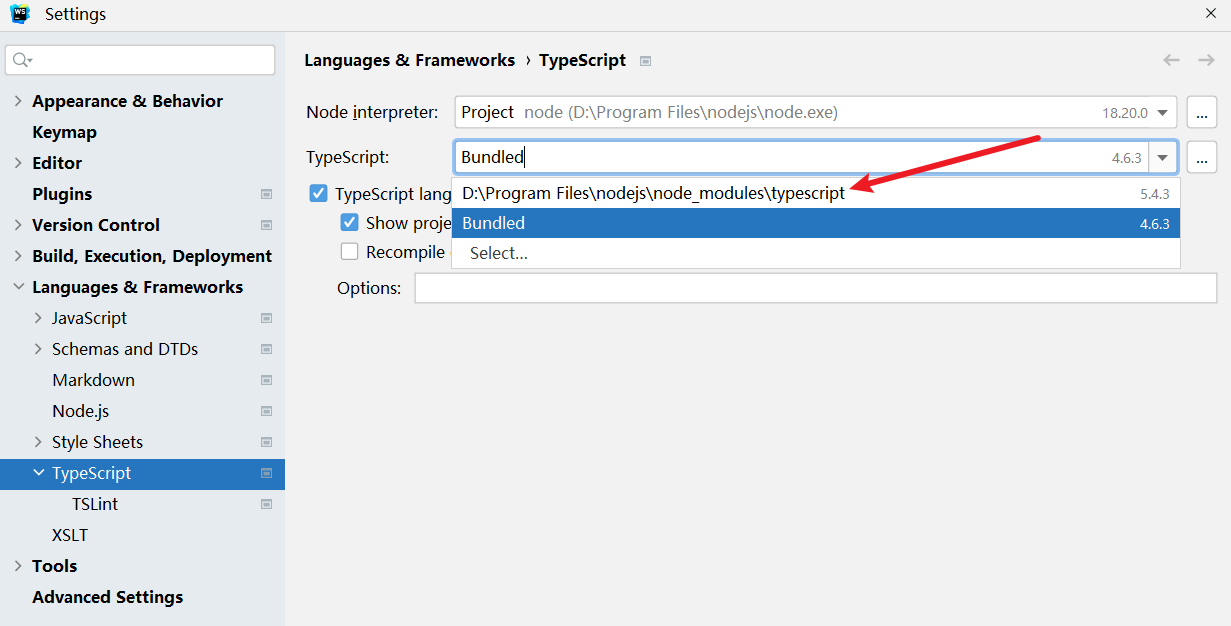The image size is (1231, 626).
Task: Expand Schemas and DTDs node
Action: [x=38, y=349]
